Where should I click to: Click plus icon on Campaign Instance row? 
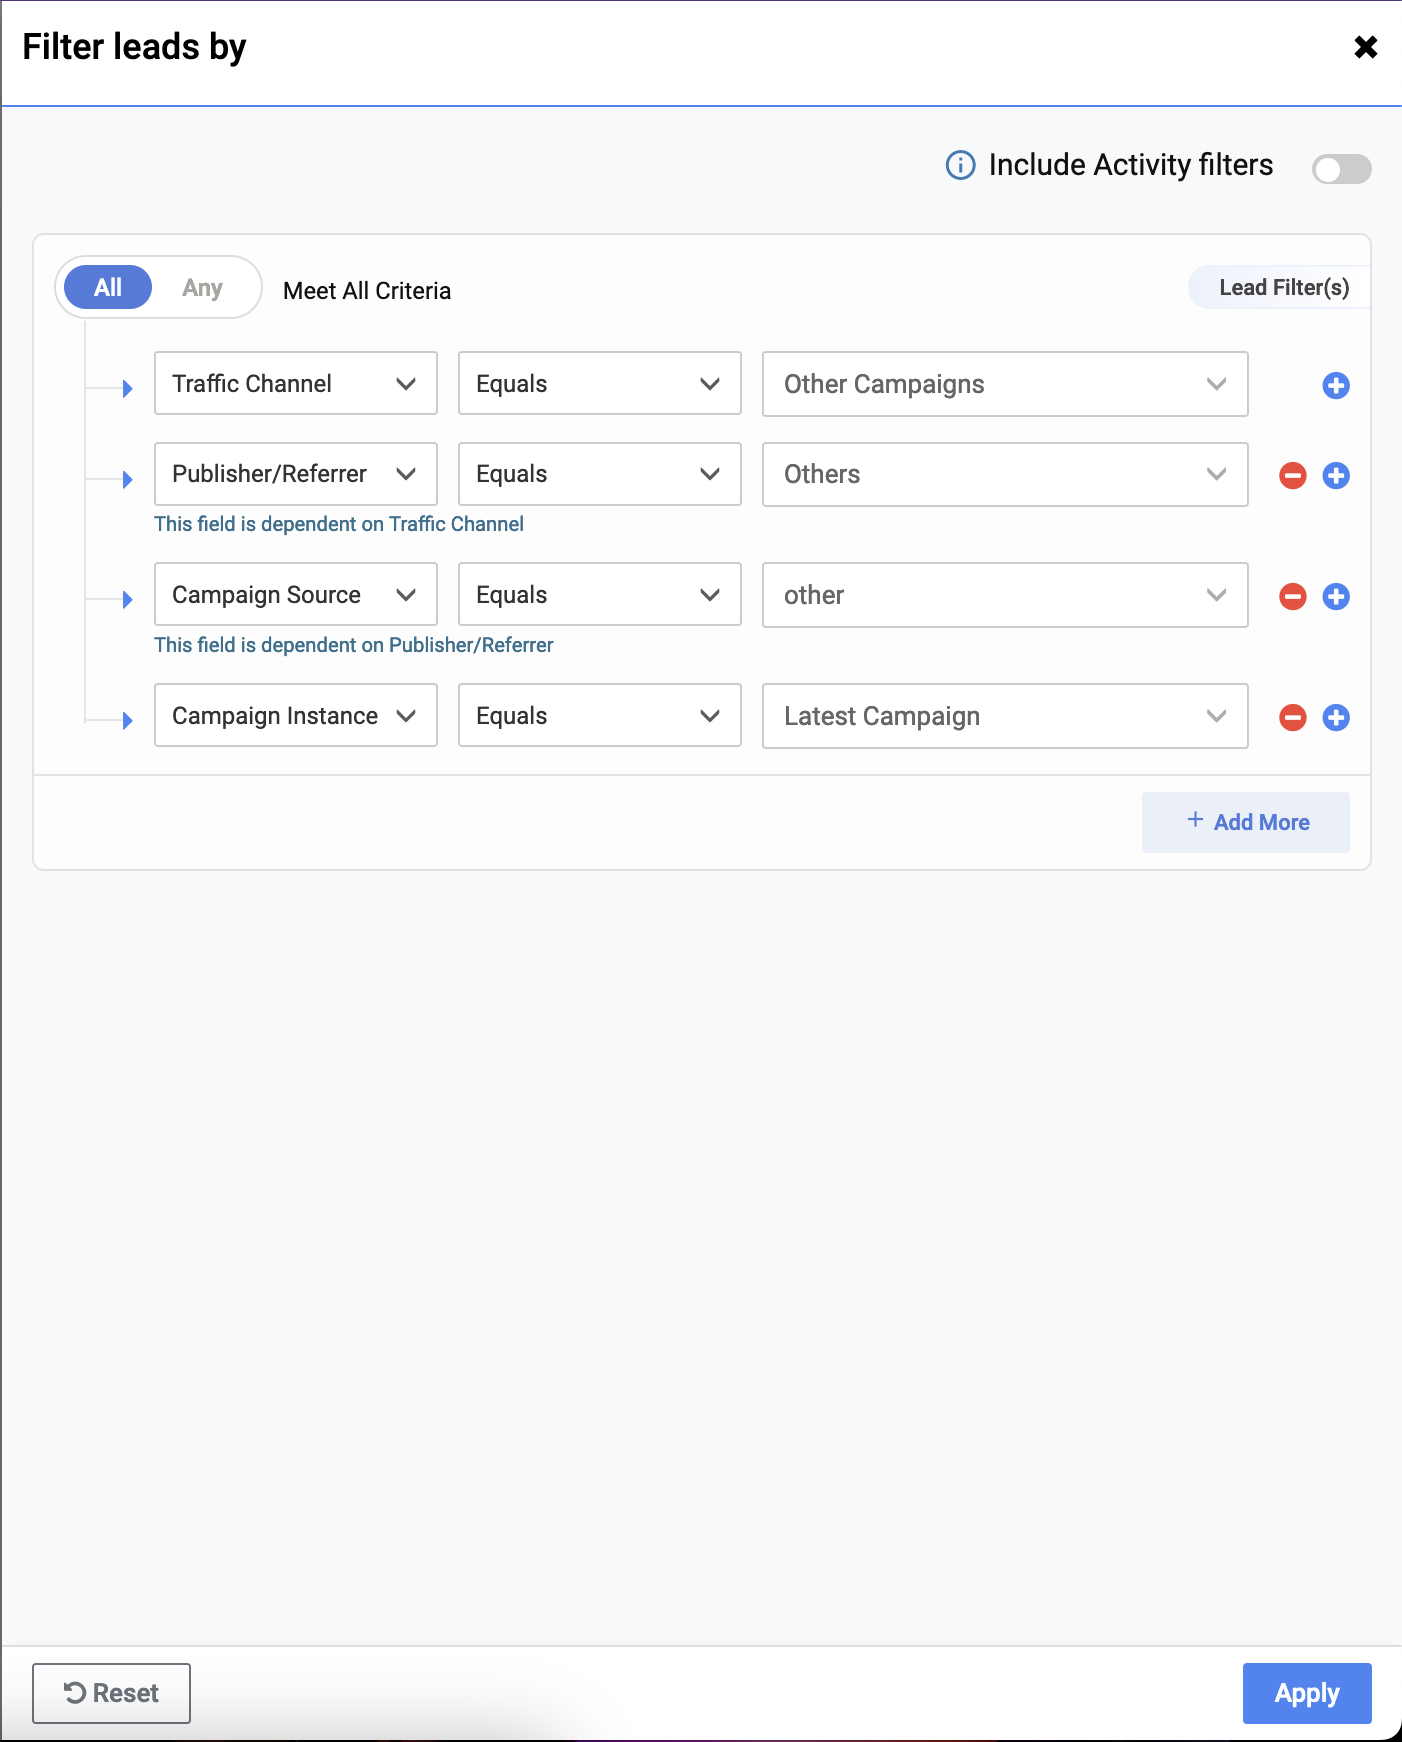click(1336, 718)
